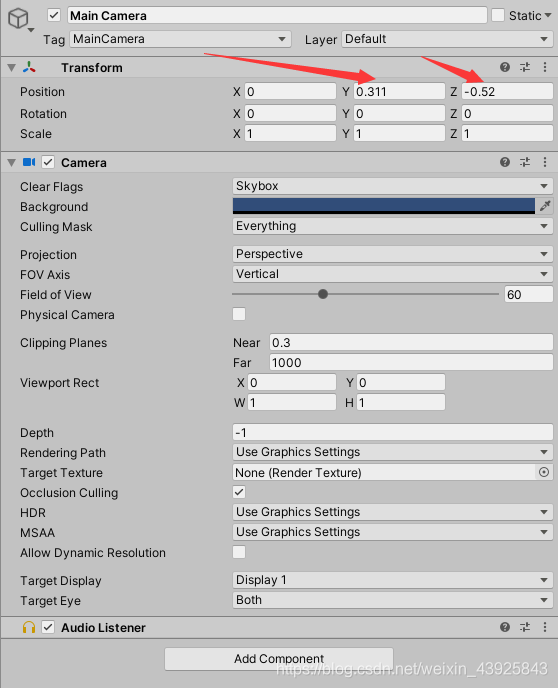Image resolution: width=558 pixels, height=688 pixels.
Task: Click Viewport Rect H field
Action: (401, 402)
